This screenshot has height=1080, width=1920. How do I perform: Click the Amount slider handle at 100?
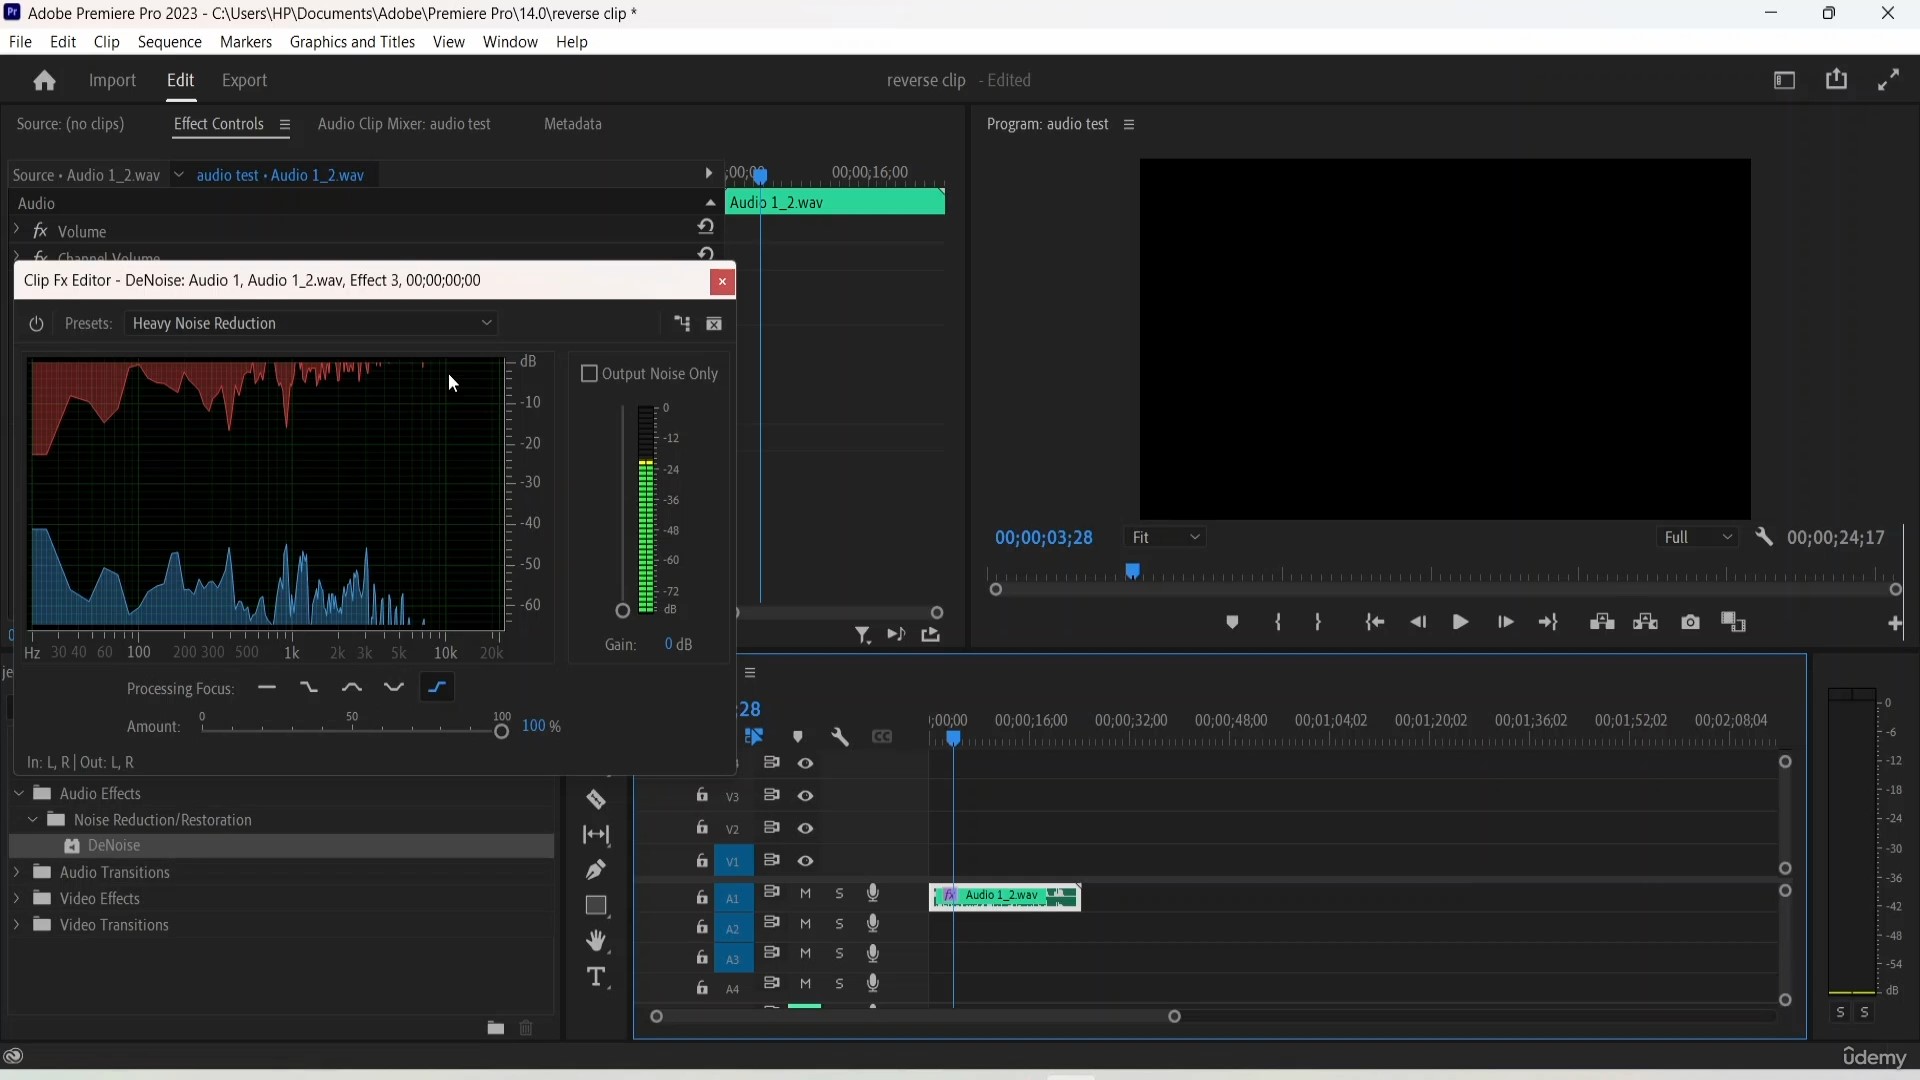click(x=503, y=734)
